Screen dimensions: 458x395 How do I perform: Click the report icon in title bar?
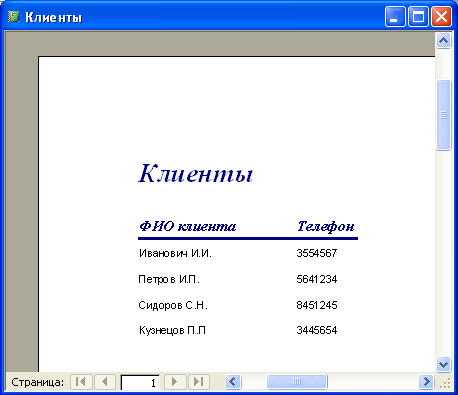pyautogui.click(x=14, y=17)
